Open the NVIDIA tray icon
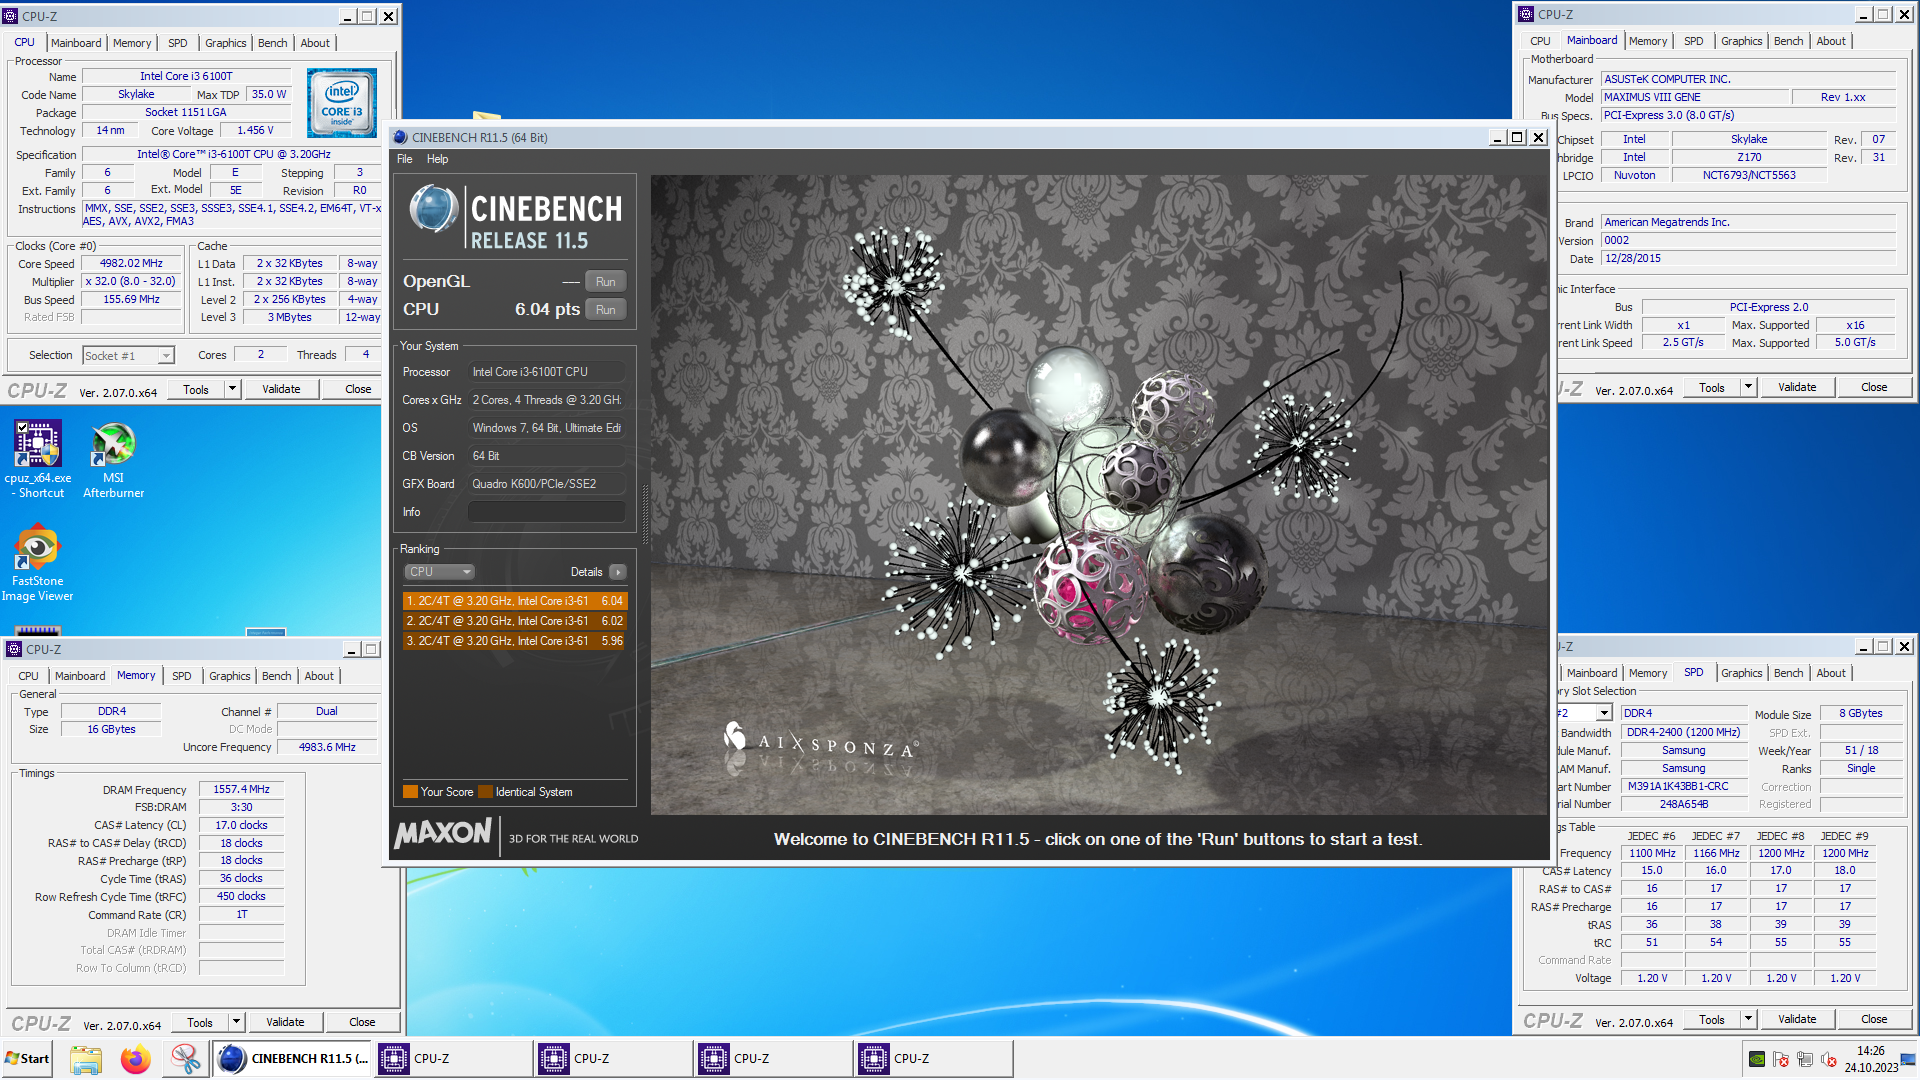The width and height of the screenshot is (1920, 1080). click(x=1757, y=1059)
